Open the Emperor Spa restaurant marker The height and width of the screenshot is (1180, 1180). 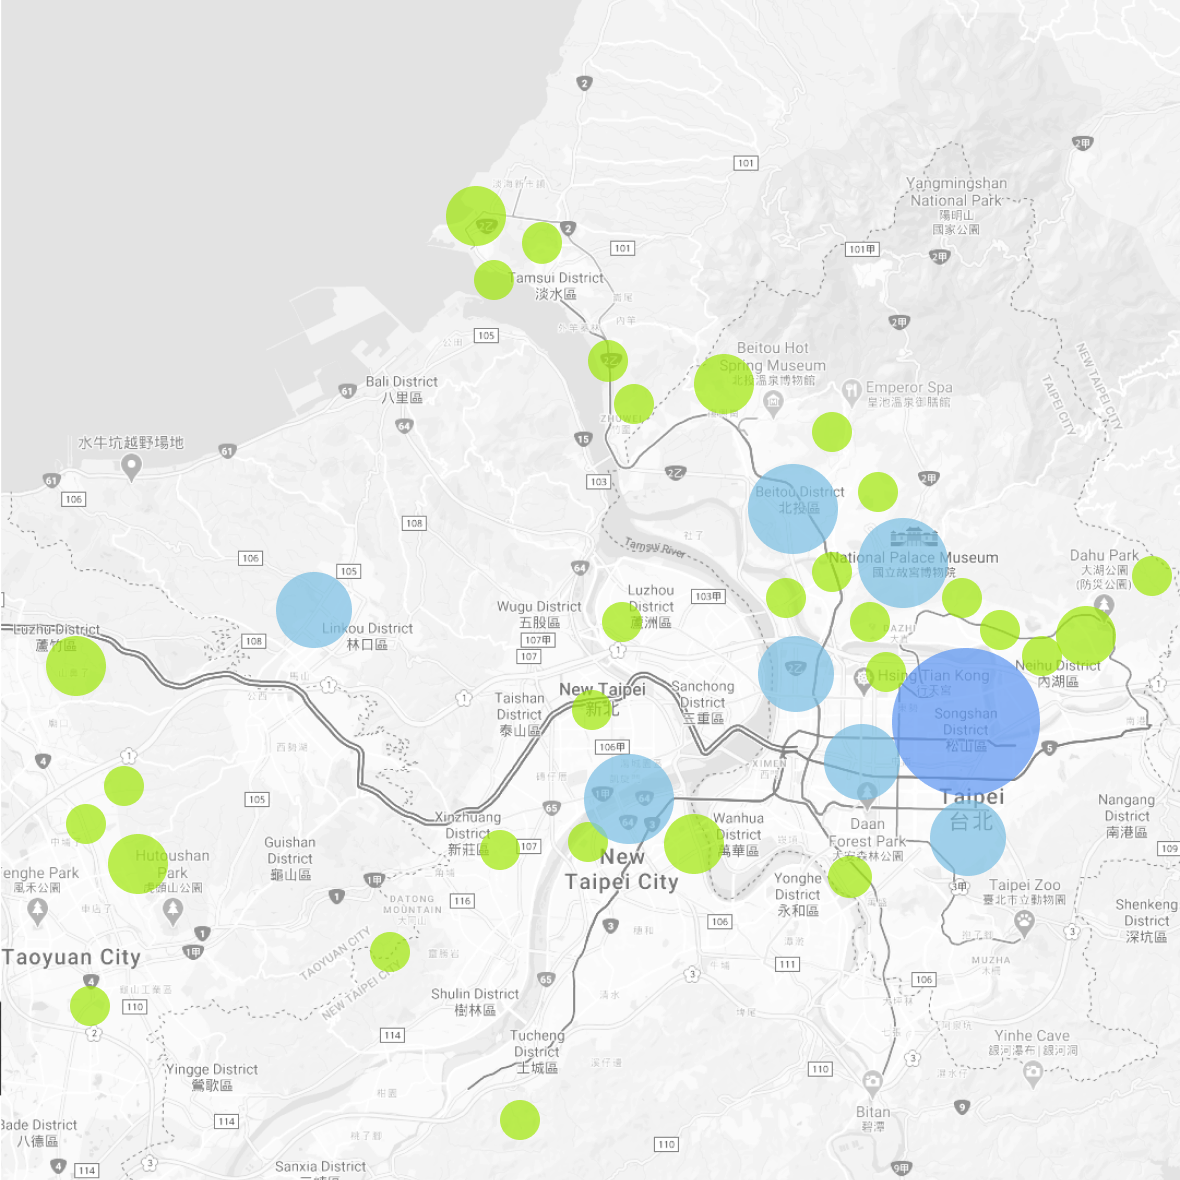coord(851,391)
